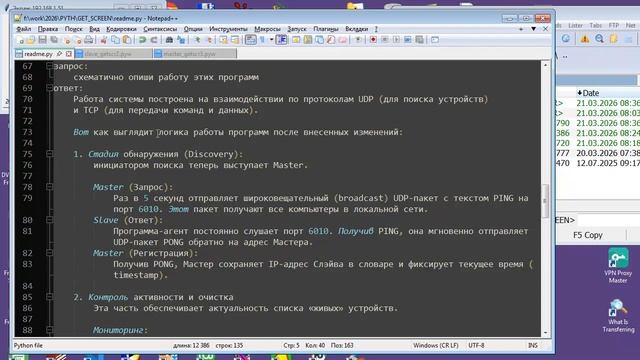
Task: Click the pin icon on readme.py tab
Action: tap(60, 53)
